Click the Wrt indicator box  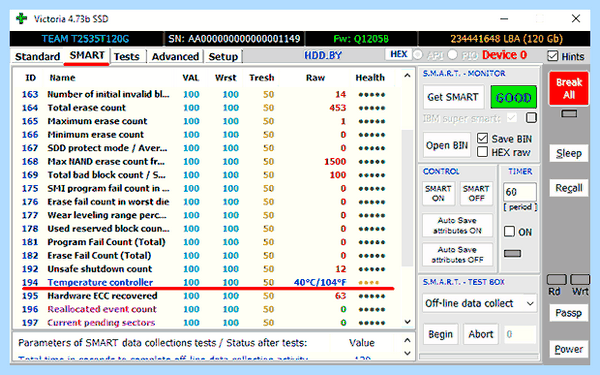580,279
